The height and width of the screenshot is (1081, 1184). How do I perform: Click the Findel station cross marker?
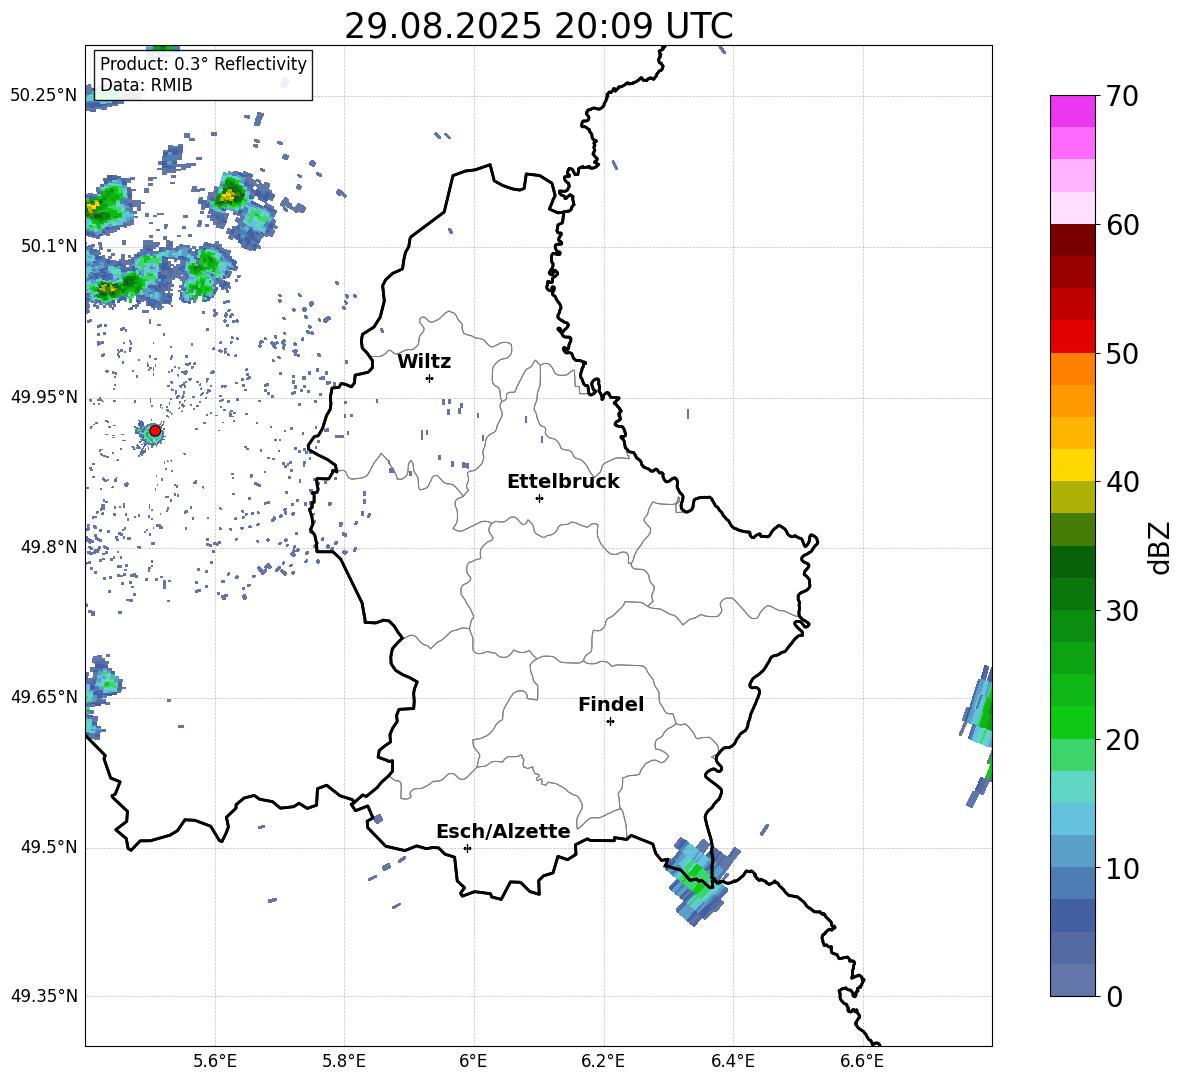click(x=610, y=721)
